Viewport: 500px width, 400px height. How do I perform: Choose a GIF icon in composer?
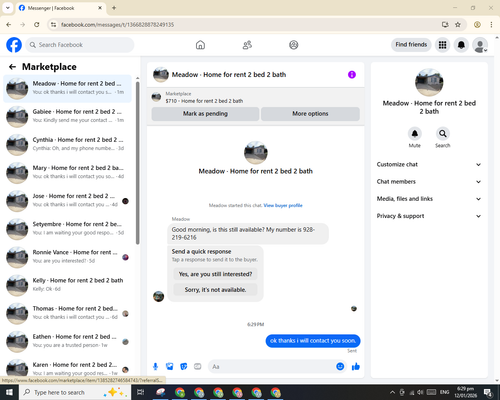tap(198, 367)
